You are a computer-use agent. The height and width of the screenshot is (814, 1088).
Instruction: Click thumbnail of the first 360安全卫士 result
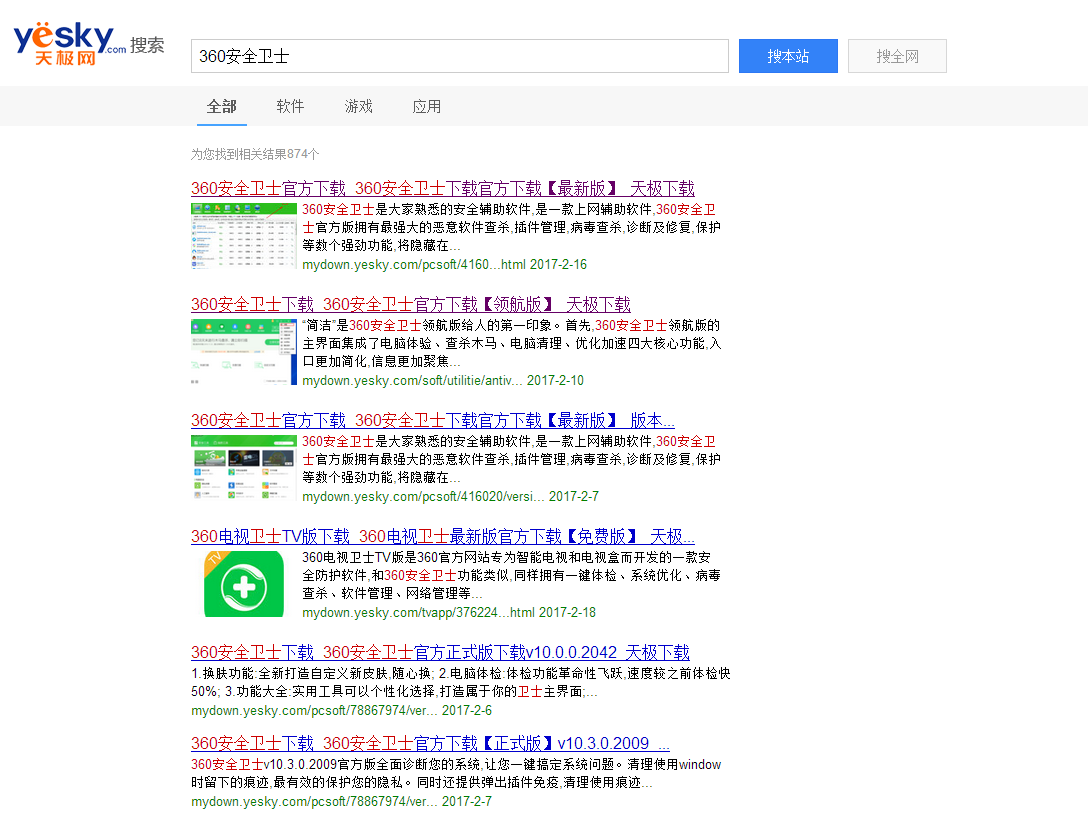(x=244, y=236)
